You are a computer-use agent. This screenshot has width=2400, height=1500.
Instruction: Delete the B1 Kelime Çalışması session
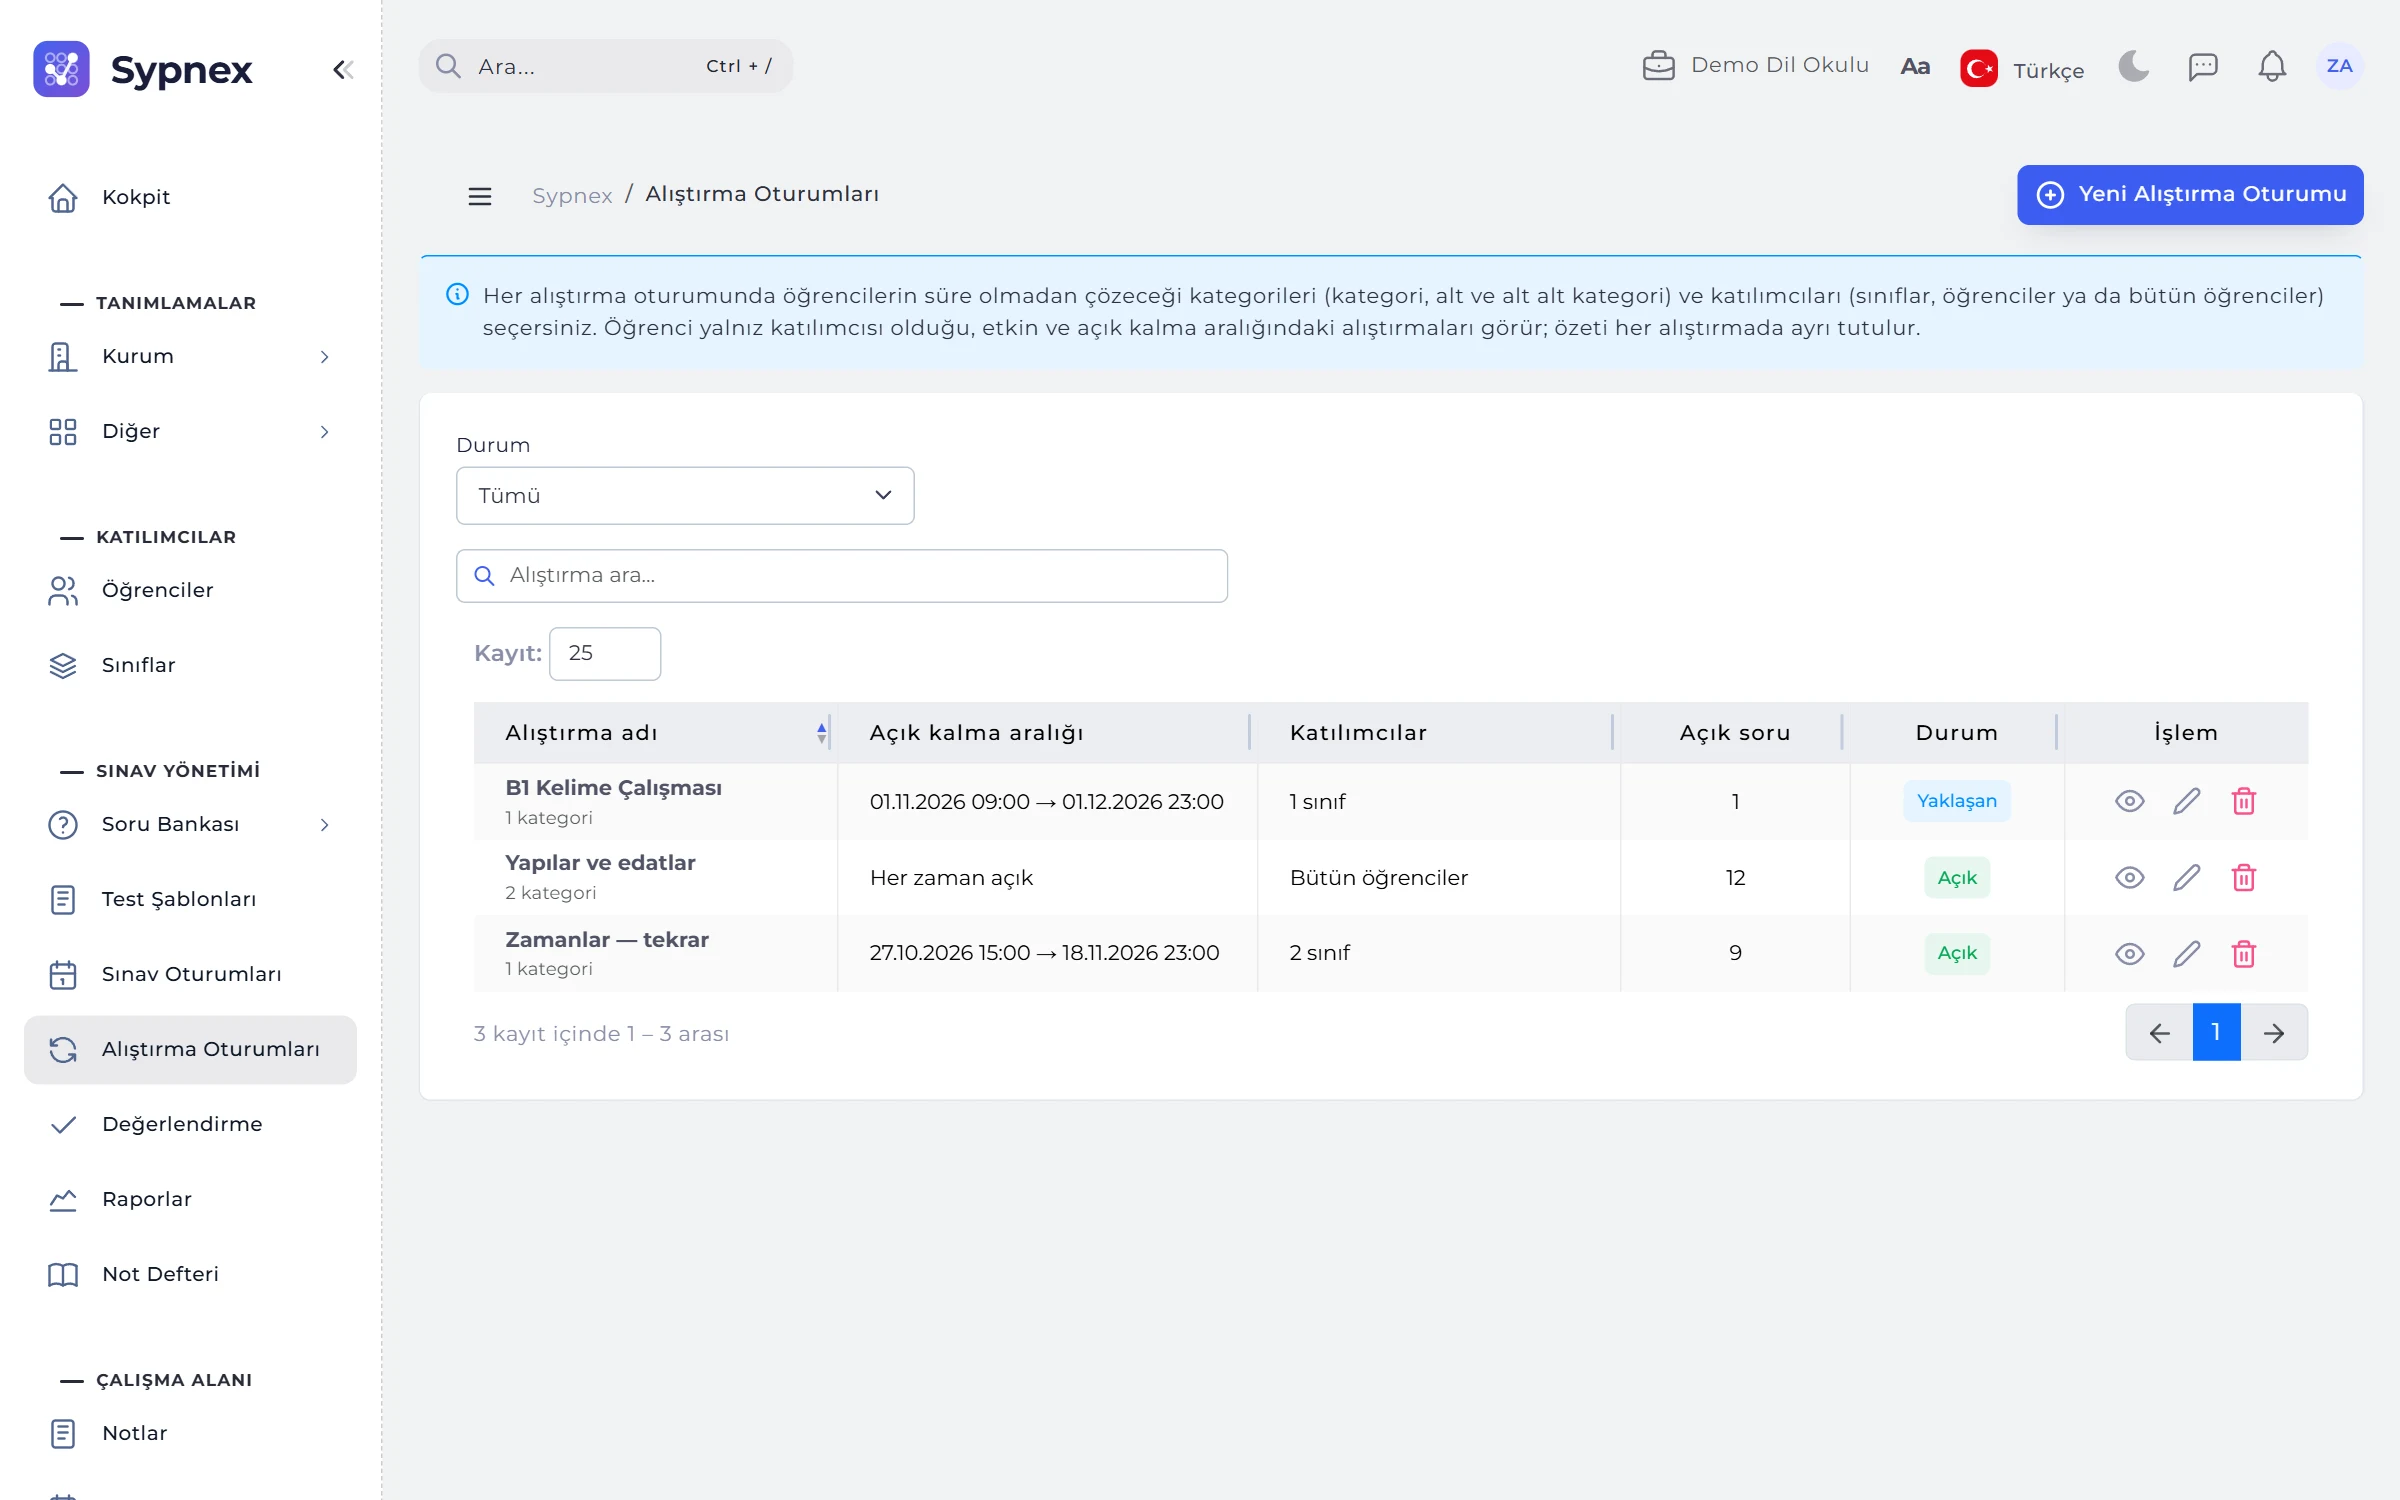pos(2243,801)
